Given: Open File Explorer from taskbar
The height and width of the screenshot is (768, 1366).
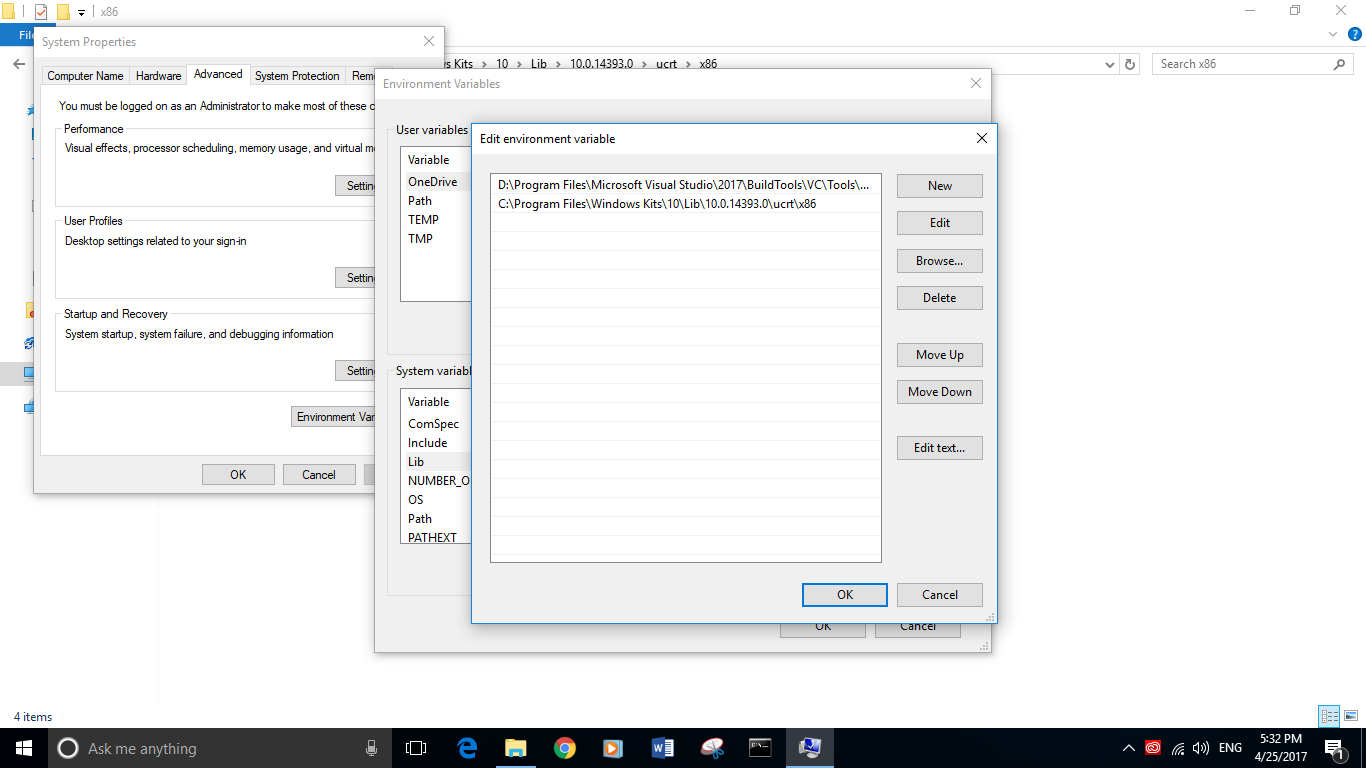Looking at the screenshot, I should (x=516, y=748).
